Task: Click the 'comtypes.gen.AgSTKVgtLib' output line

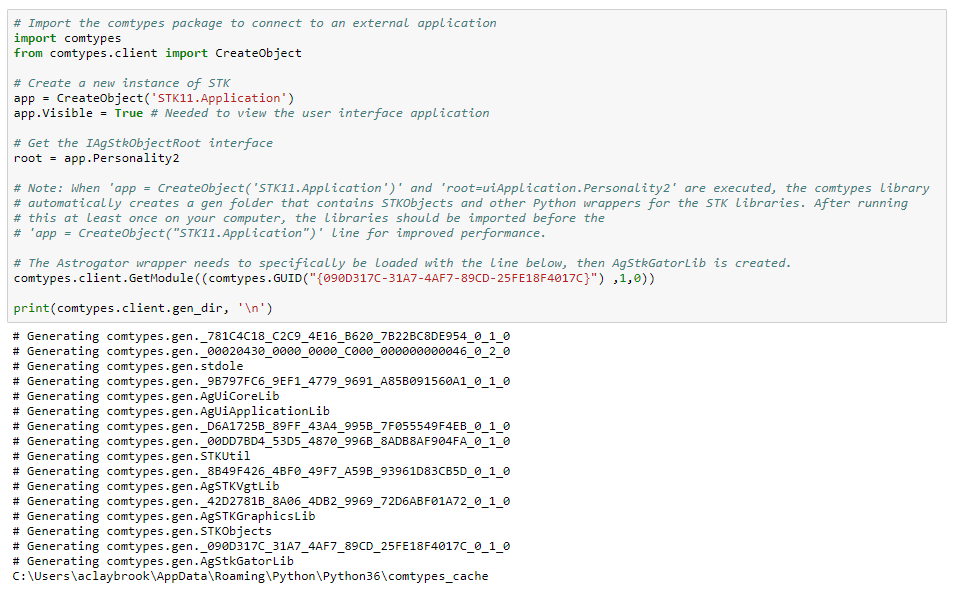Action: 146,486
